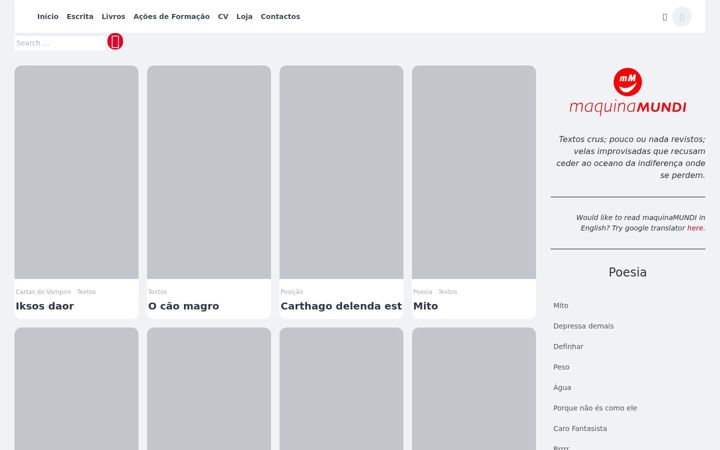Image resolution: width=720 pixels, height=450 pixels.
Task: Open the O cão magro thumbnail image
Action: coord(209,172)
